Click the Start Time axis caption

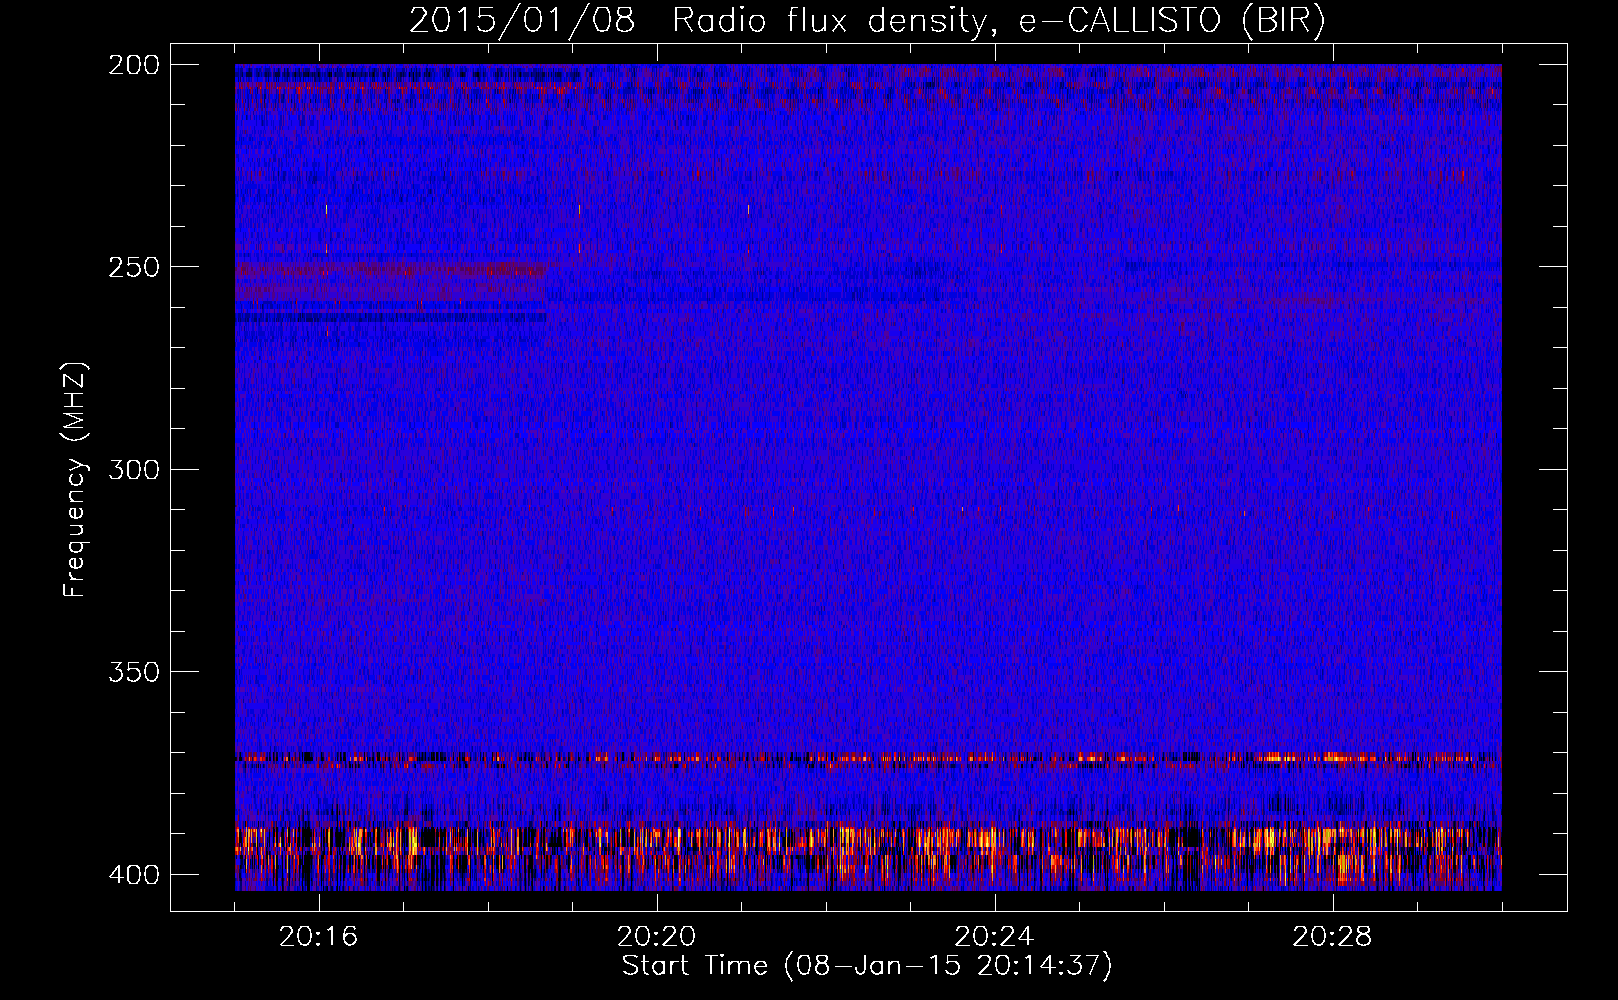[x=867, y=966]
